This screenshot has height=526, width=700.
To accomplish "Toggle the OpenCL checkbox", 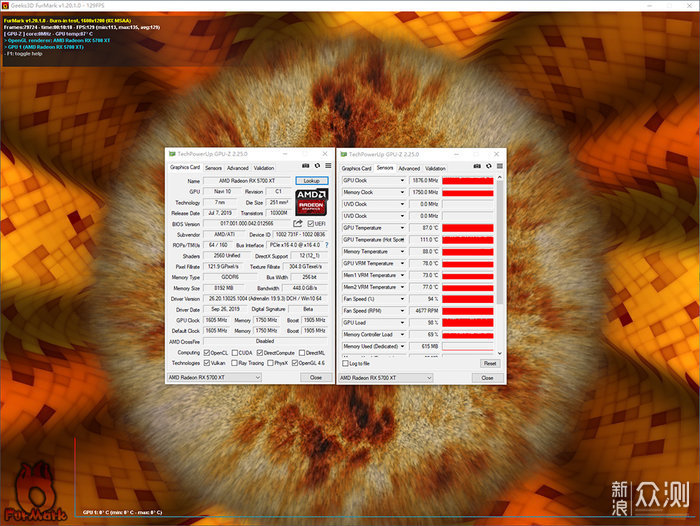I will click(x=207, y=353).
